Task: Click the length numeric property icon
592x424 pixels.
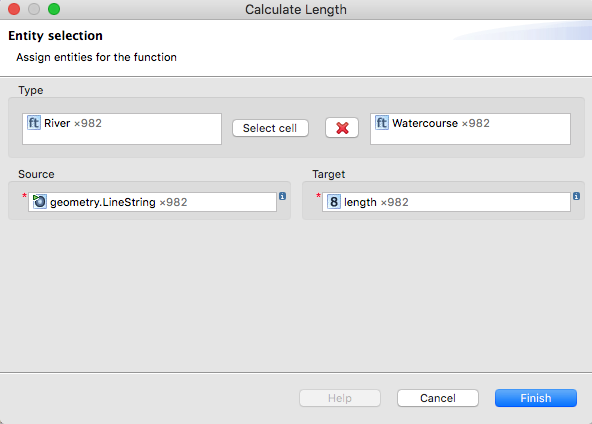Action: point(334,202)
